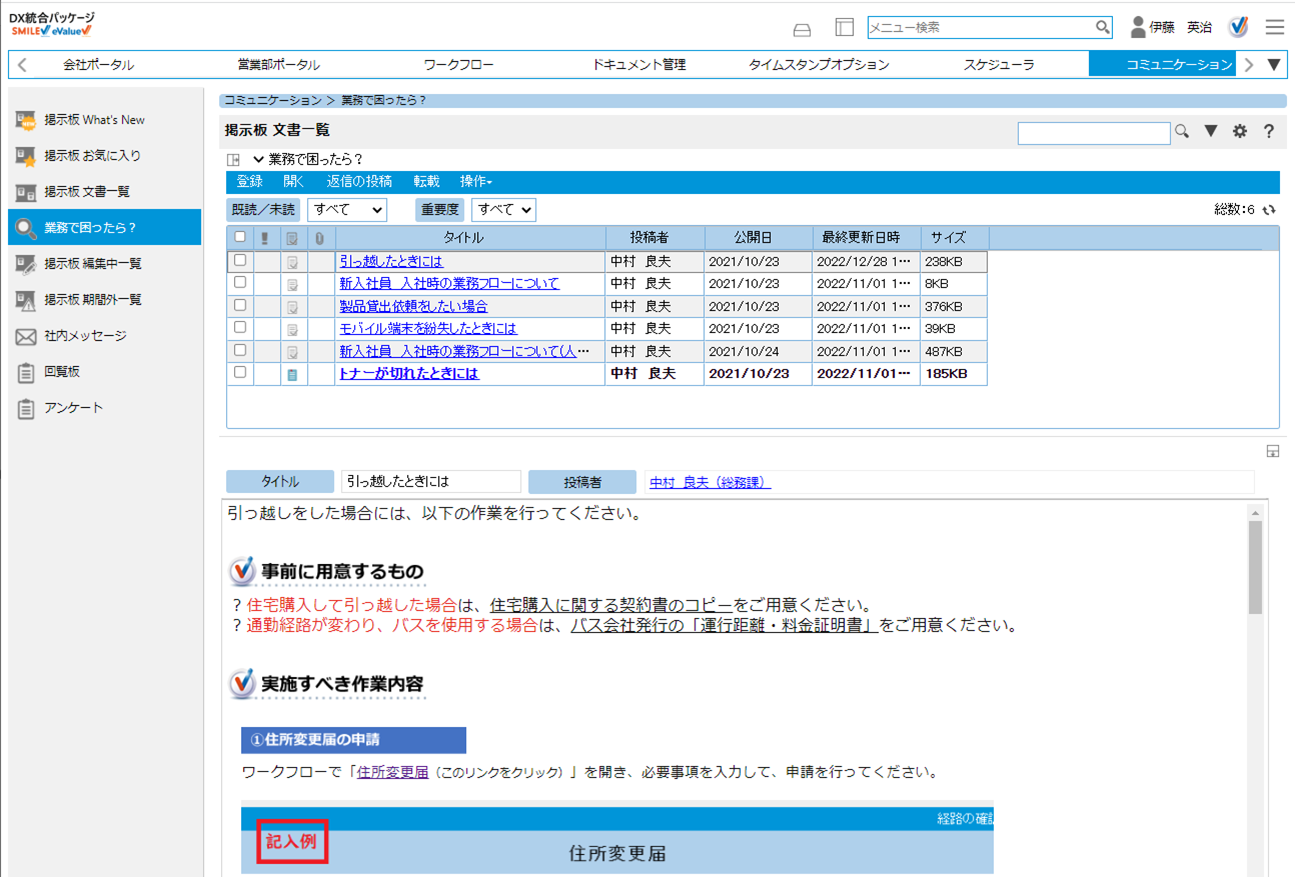The image size is (1295, 877).
Task: Open the モバイル端末を紛失したときには link
Action: [428, 328]
